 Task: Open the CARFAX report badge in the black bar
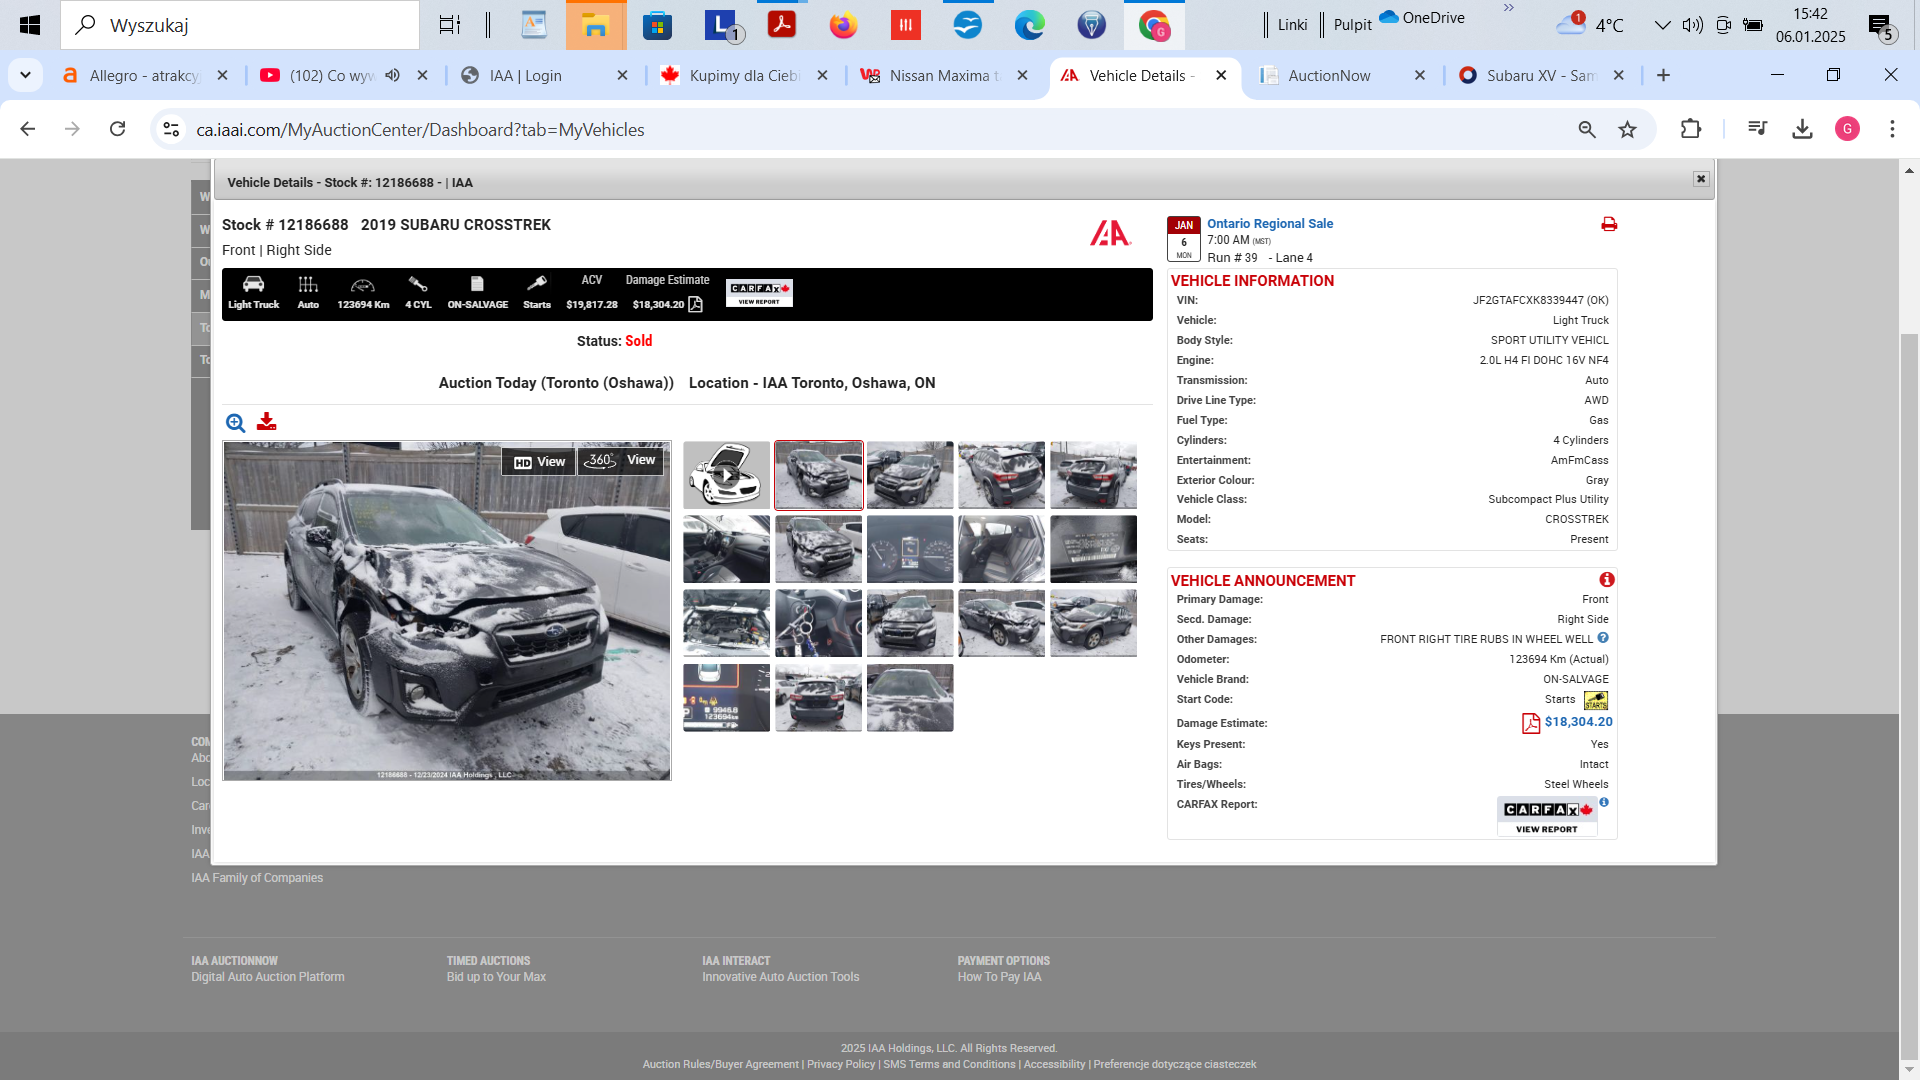[x=759, y=293]
